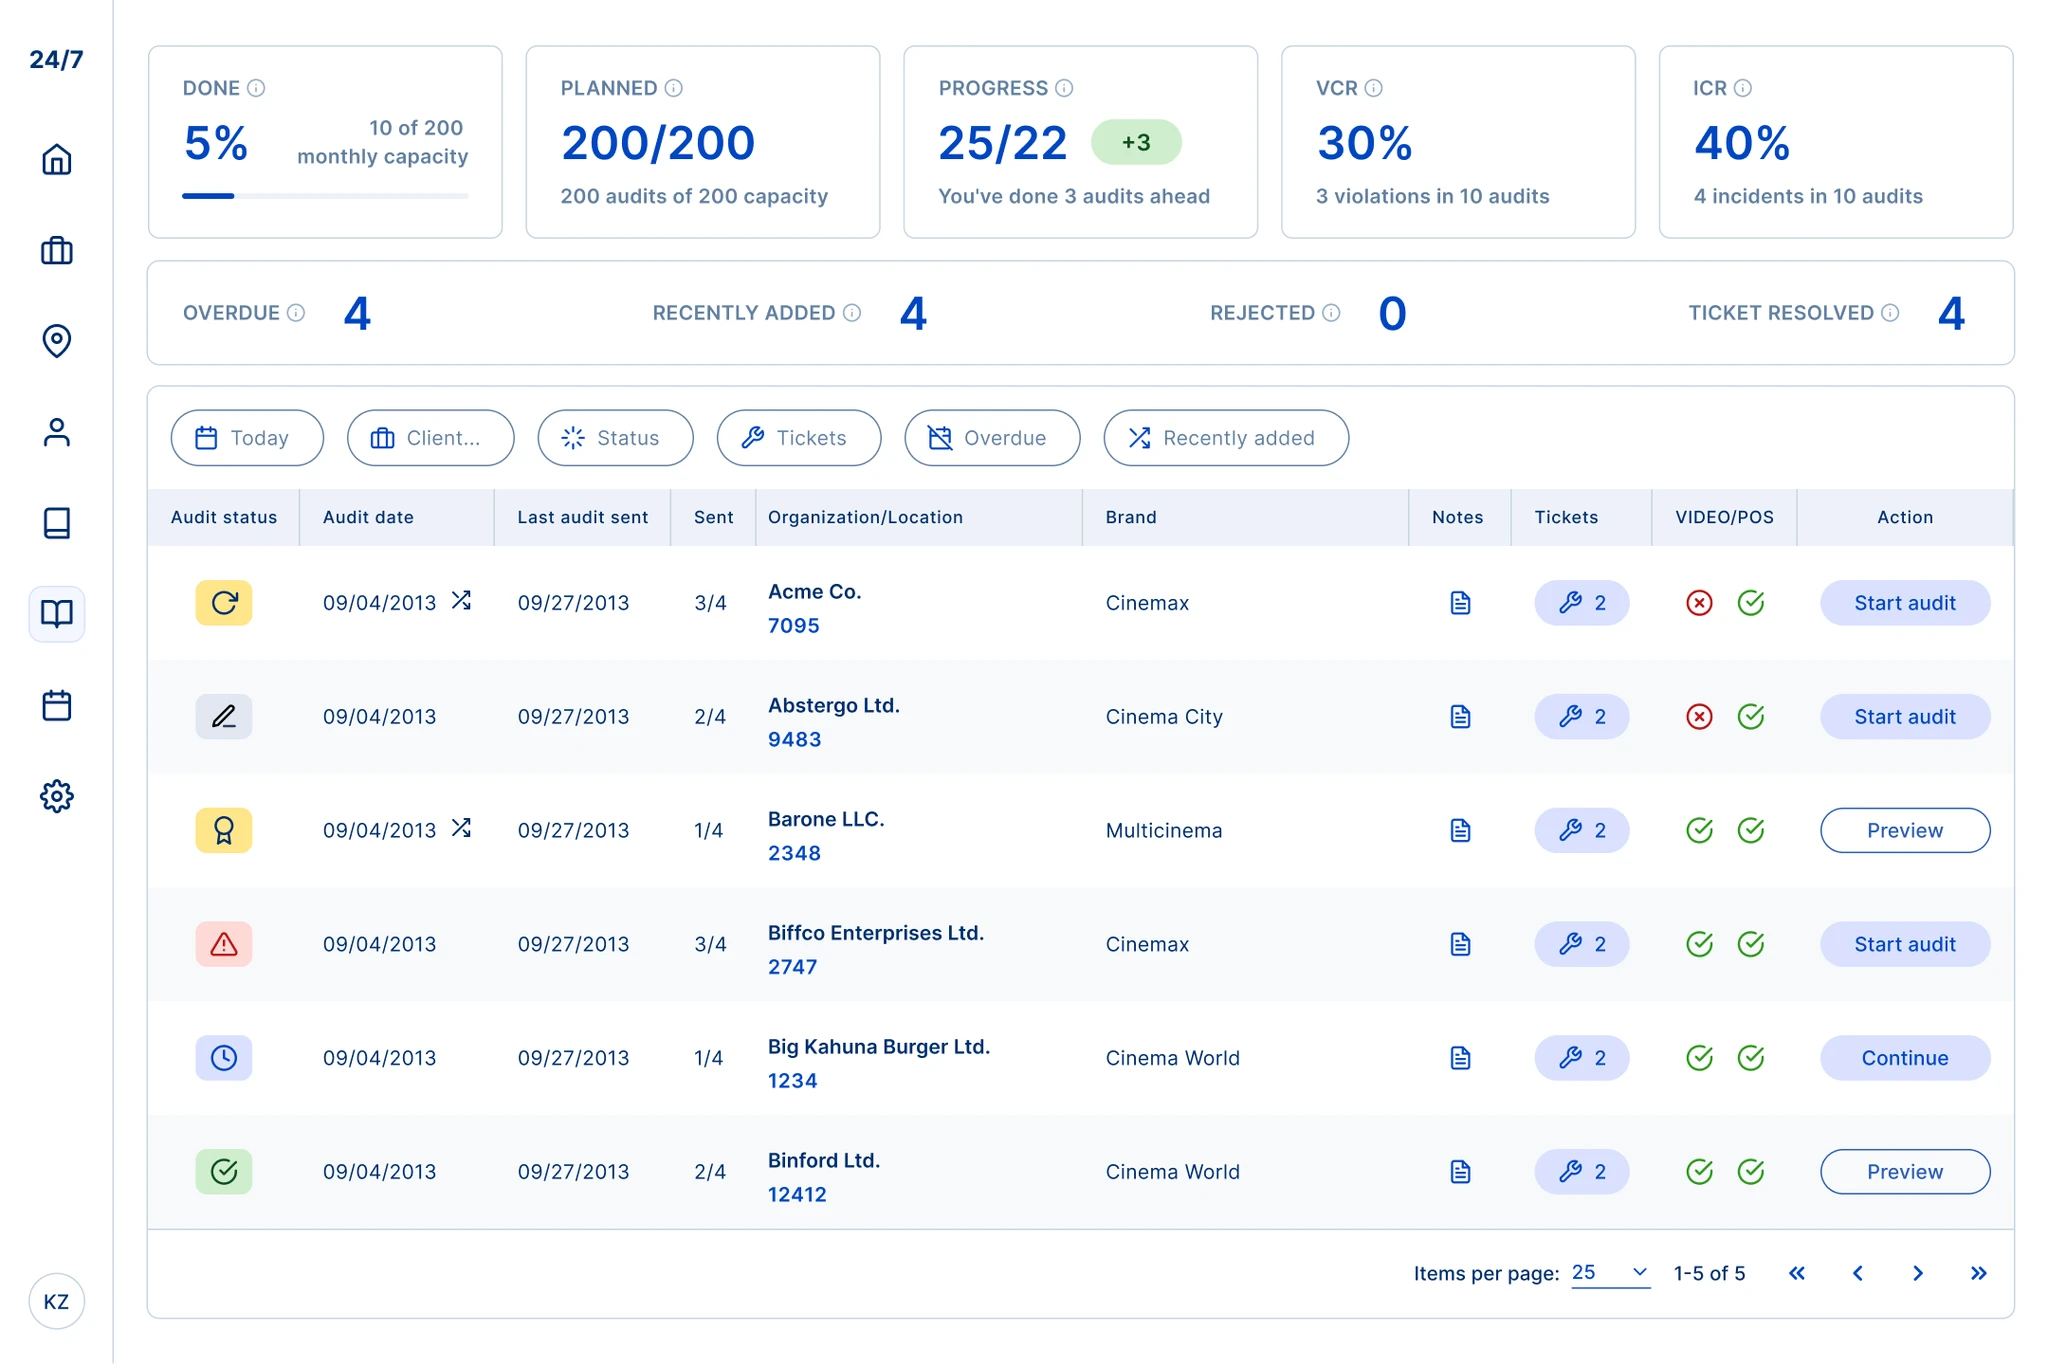Screen dimensions: 2048x1364
Task: Open the settings gear in the sidebar
Action: click(56, 796)
